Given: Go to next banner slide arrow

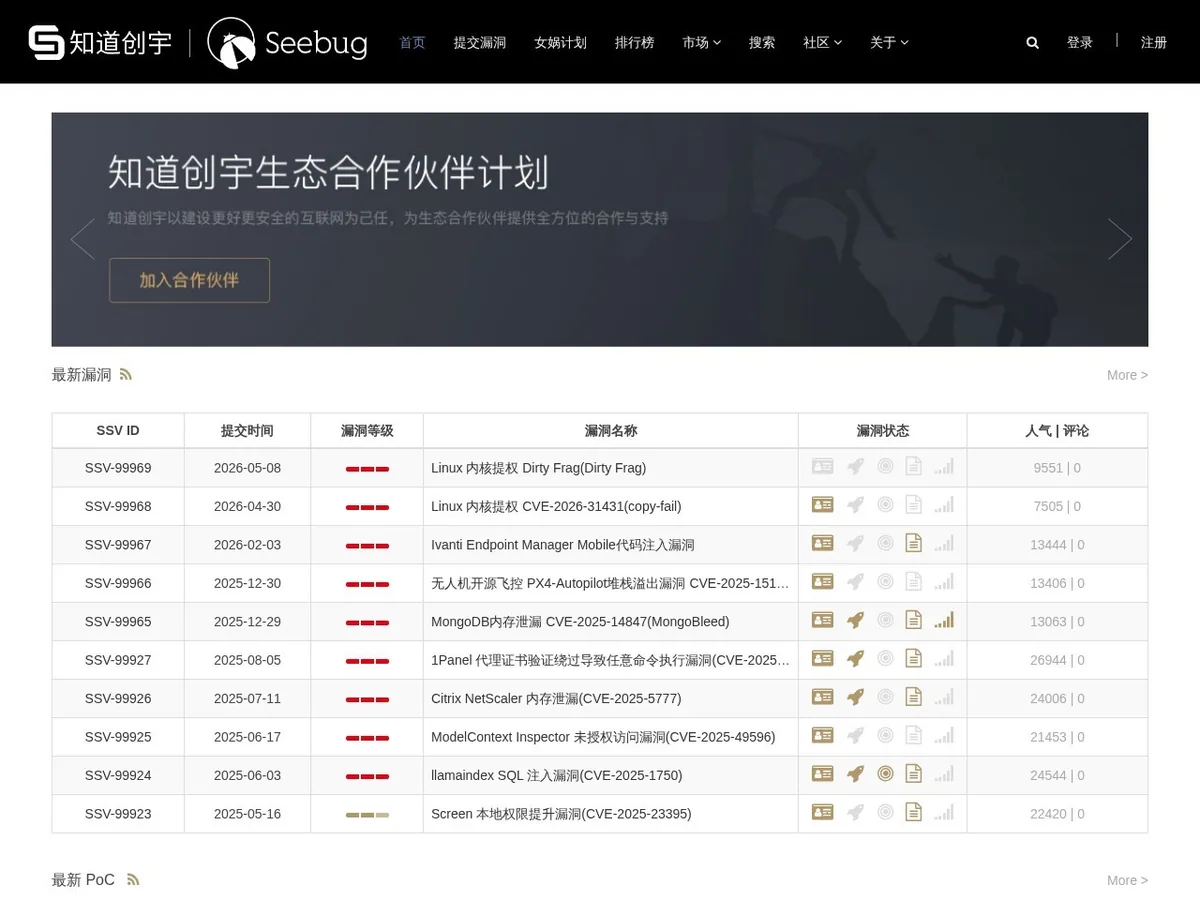Looking at the screenshot, I should click(x=1120, y=239).
